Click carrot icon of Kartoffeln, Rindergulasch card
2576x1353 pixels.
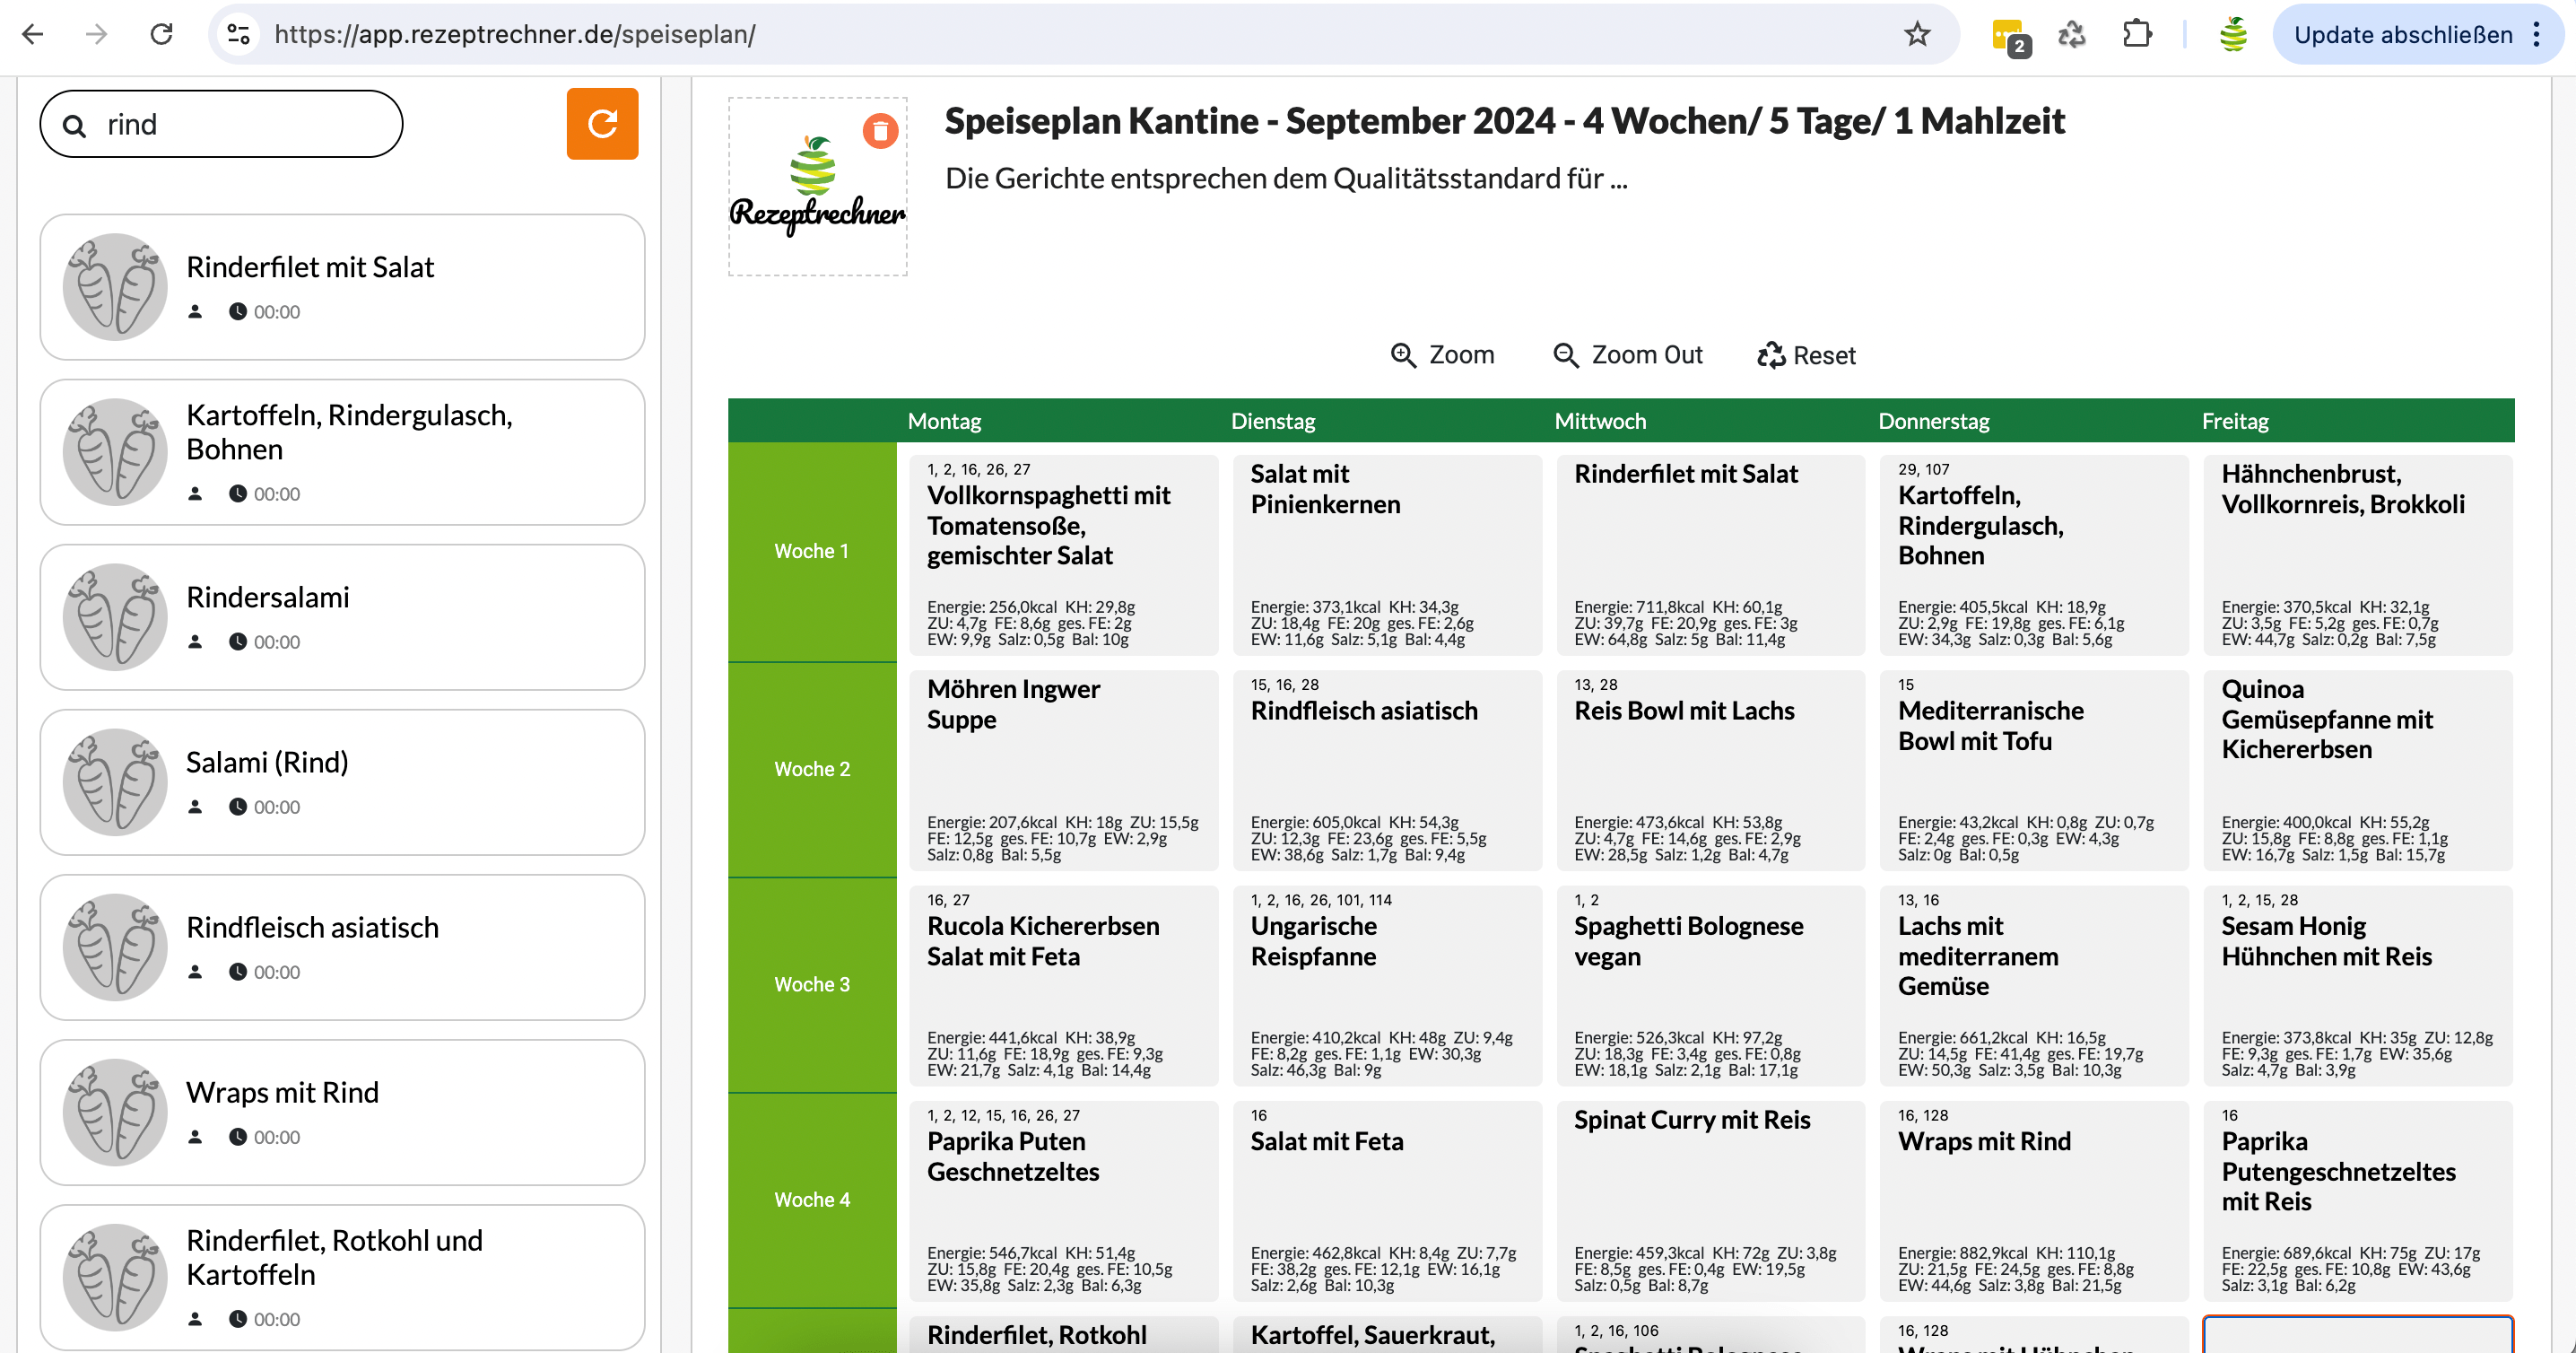click(x=115, y=452)
